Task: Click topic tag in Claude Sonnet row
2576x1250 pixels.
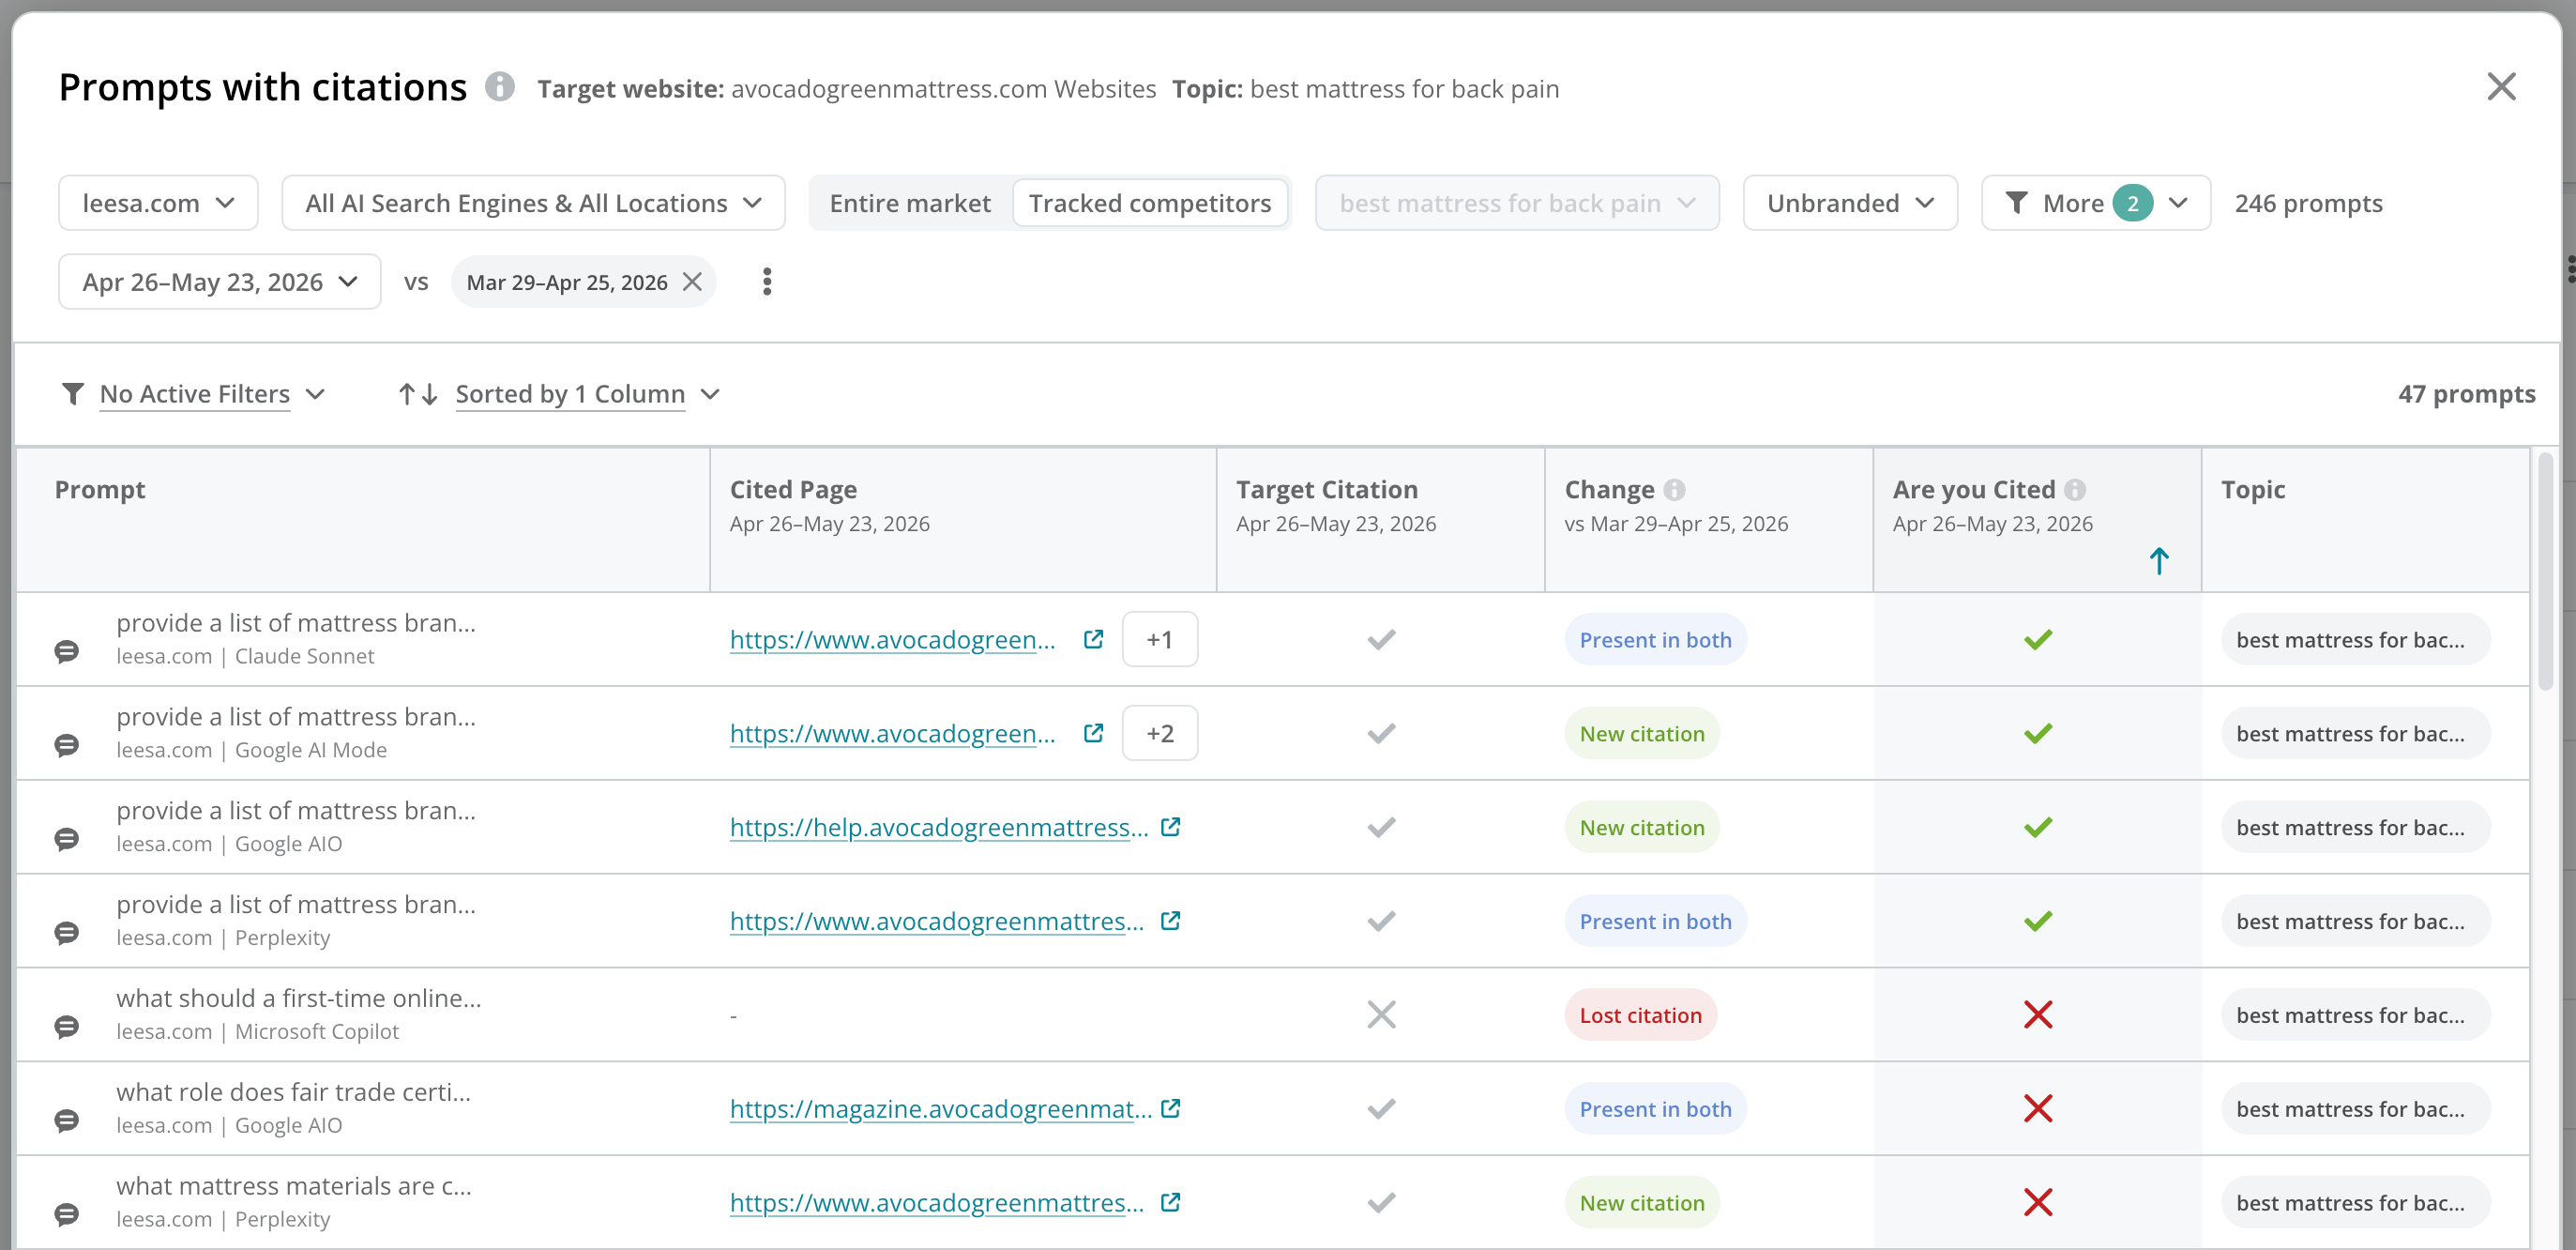Action: [2355, 640]
